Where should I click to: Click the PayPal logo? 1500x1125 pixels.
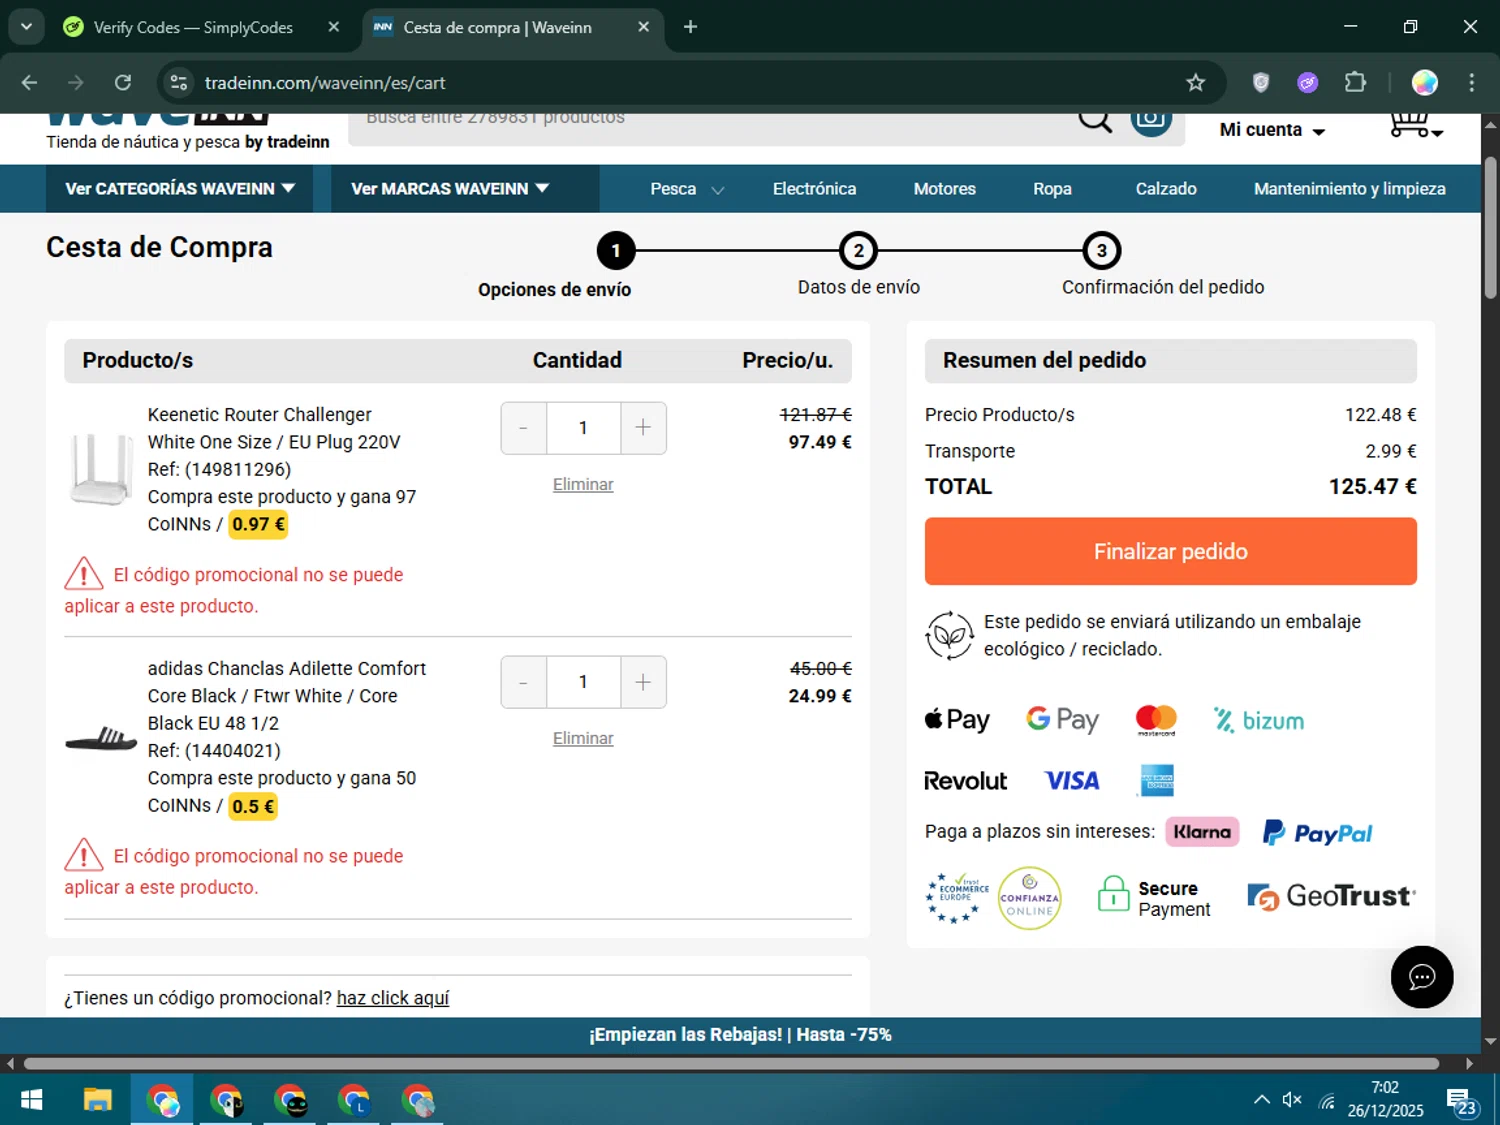click(x=1317, y=833)
